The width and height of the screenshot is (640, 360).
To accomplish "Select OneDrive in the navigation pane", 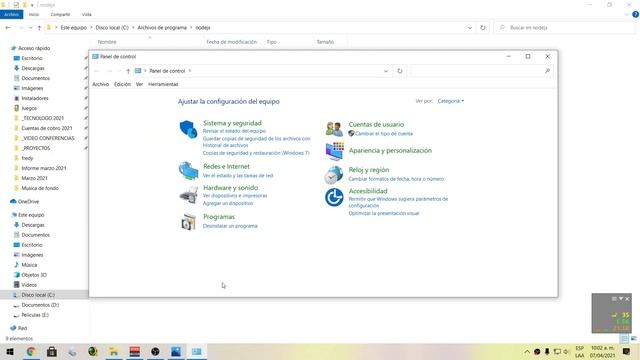I will tap(28, 202).
